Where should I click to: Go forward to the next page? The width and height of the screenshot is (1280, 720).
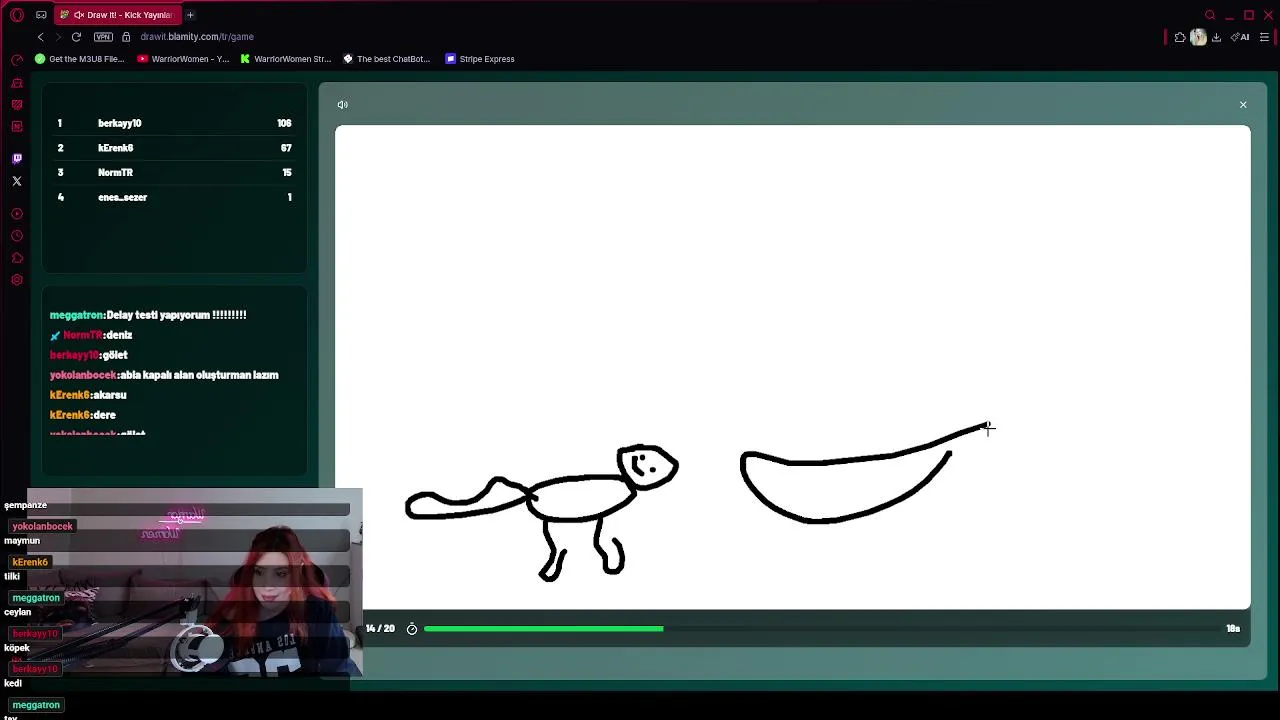tap(58, 37)
